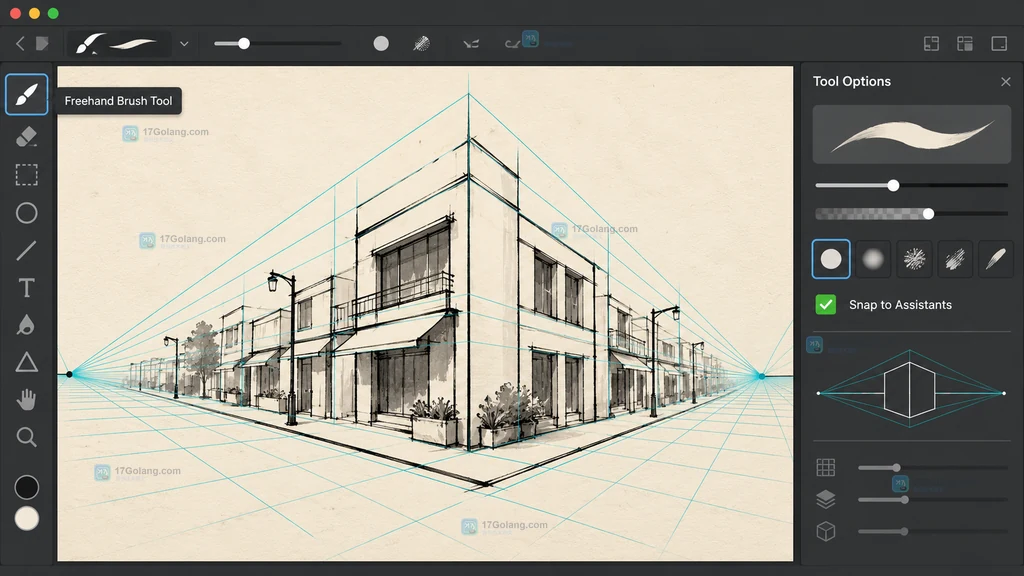Image resolution: width=1024 pixels, height=576 pixels.
Task: Click the single-pane view icon top right
Action: [x=999, y=44]
